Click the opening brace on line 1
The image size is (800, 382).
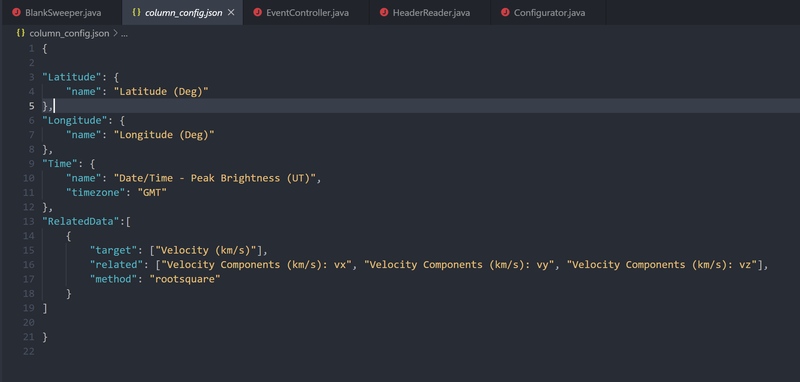pyautogui.click(x=45, y=48)
